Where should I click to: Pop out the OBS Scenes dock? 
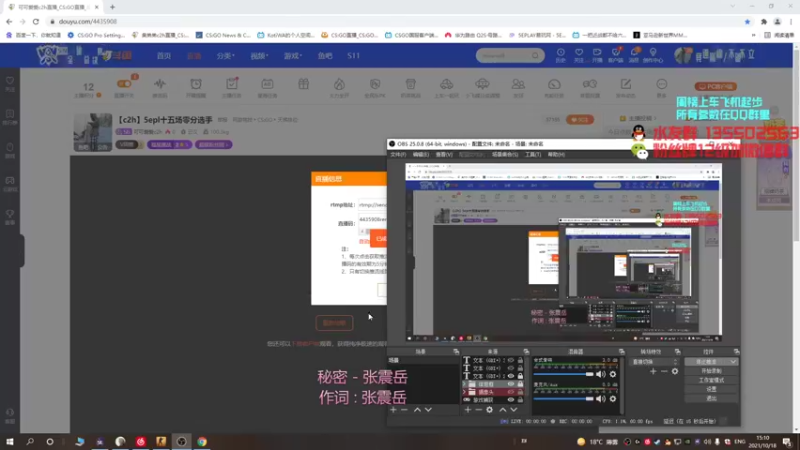point(456,352)
